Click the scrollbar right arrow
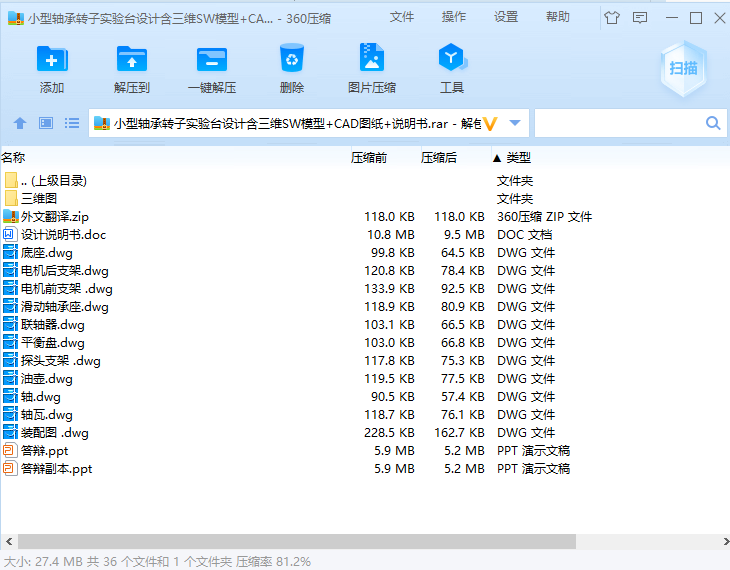 (x=725, y=542)
